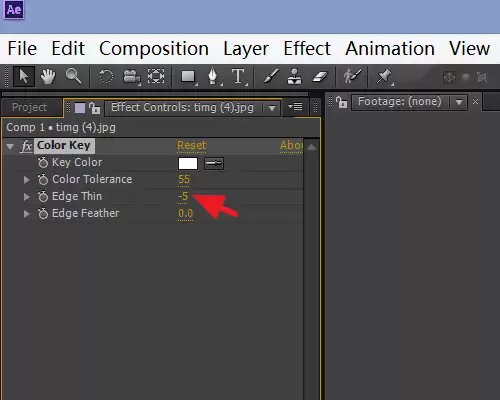Select the Puppet Pin tool
The height and width of the screenshot is (400, 500).
pyautogui.click(x=384, y=76)
